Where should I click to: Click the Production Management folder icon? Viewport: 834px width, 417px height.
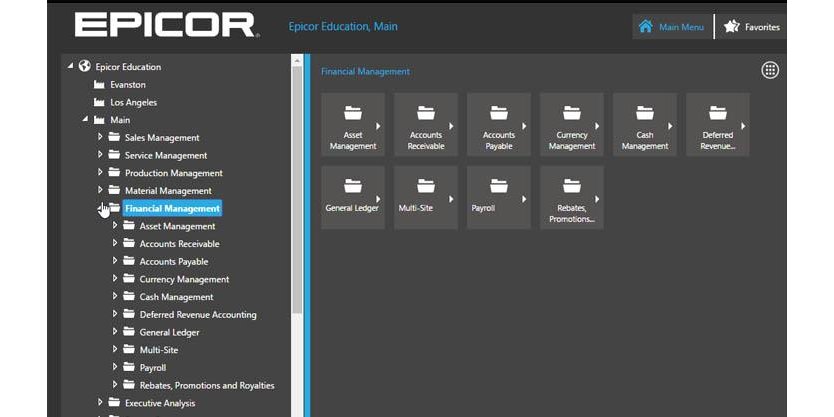[x=114, y=172]
